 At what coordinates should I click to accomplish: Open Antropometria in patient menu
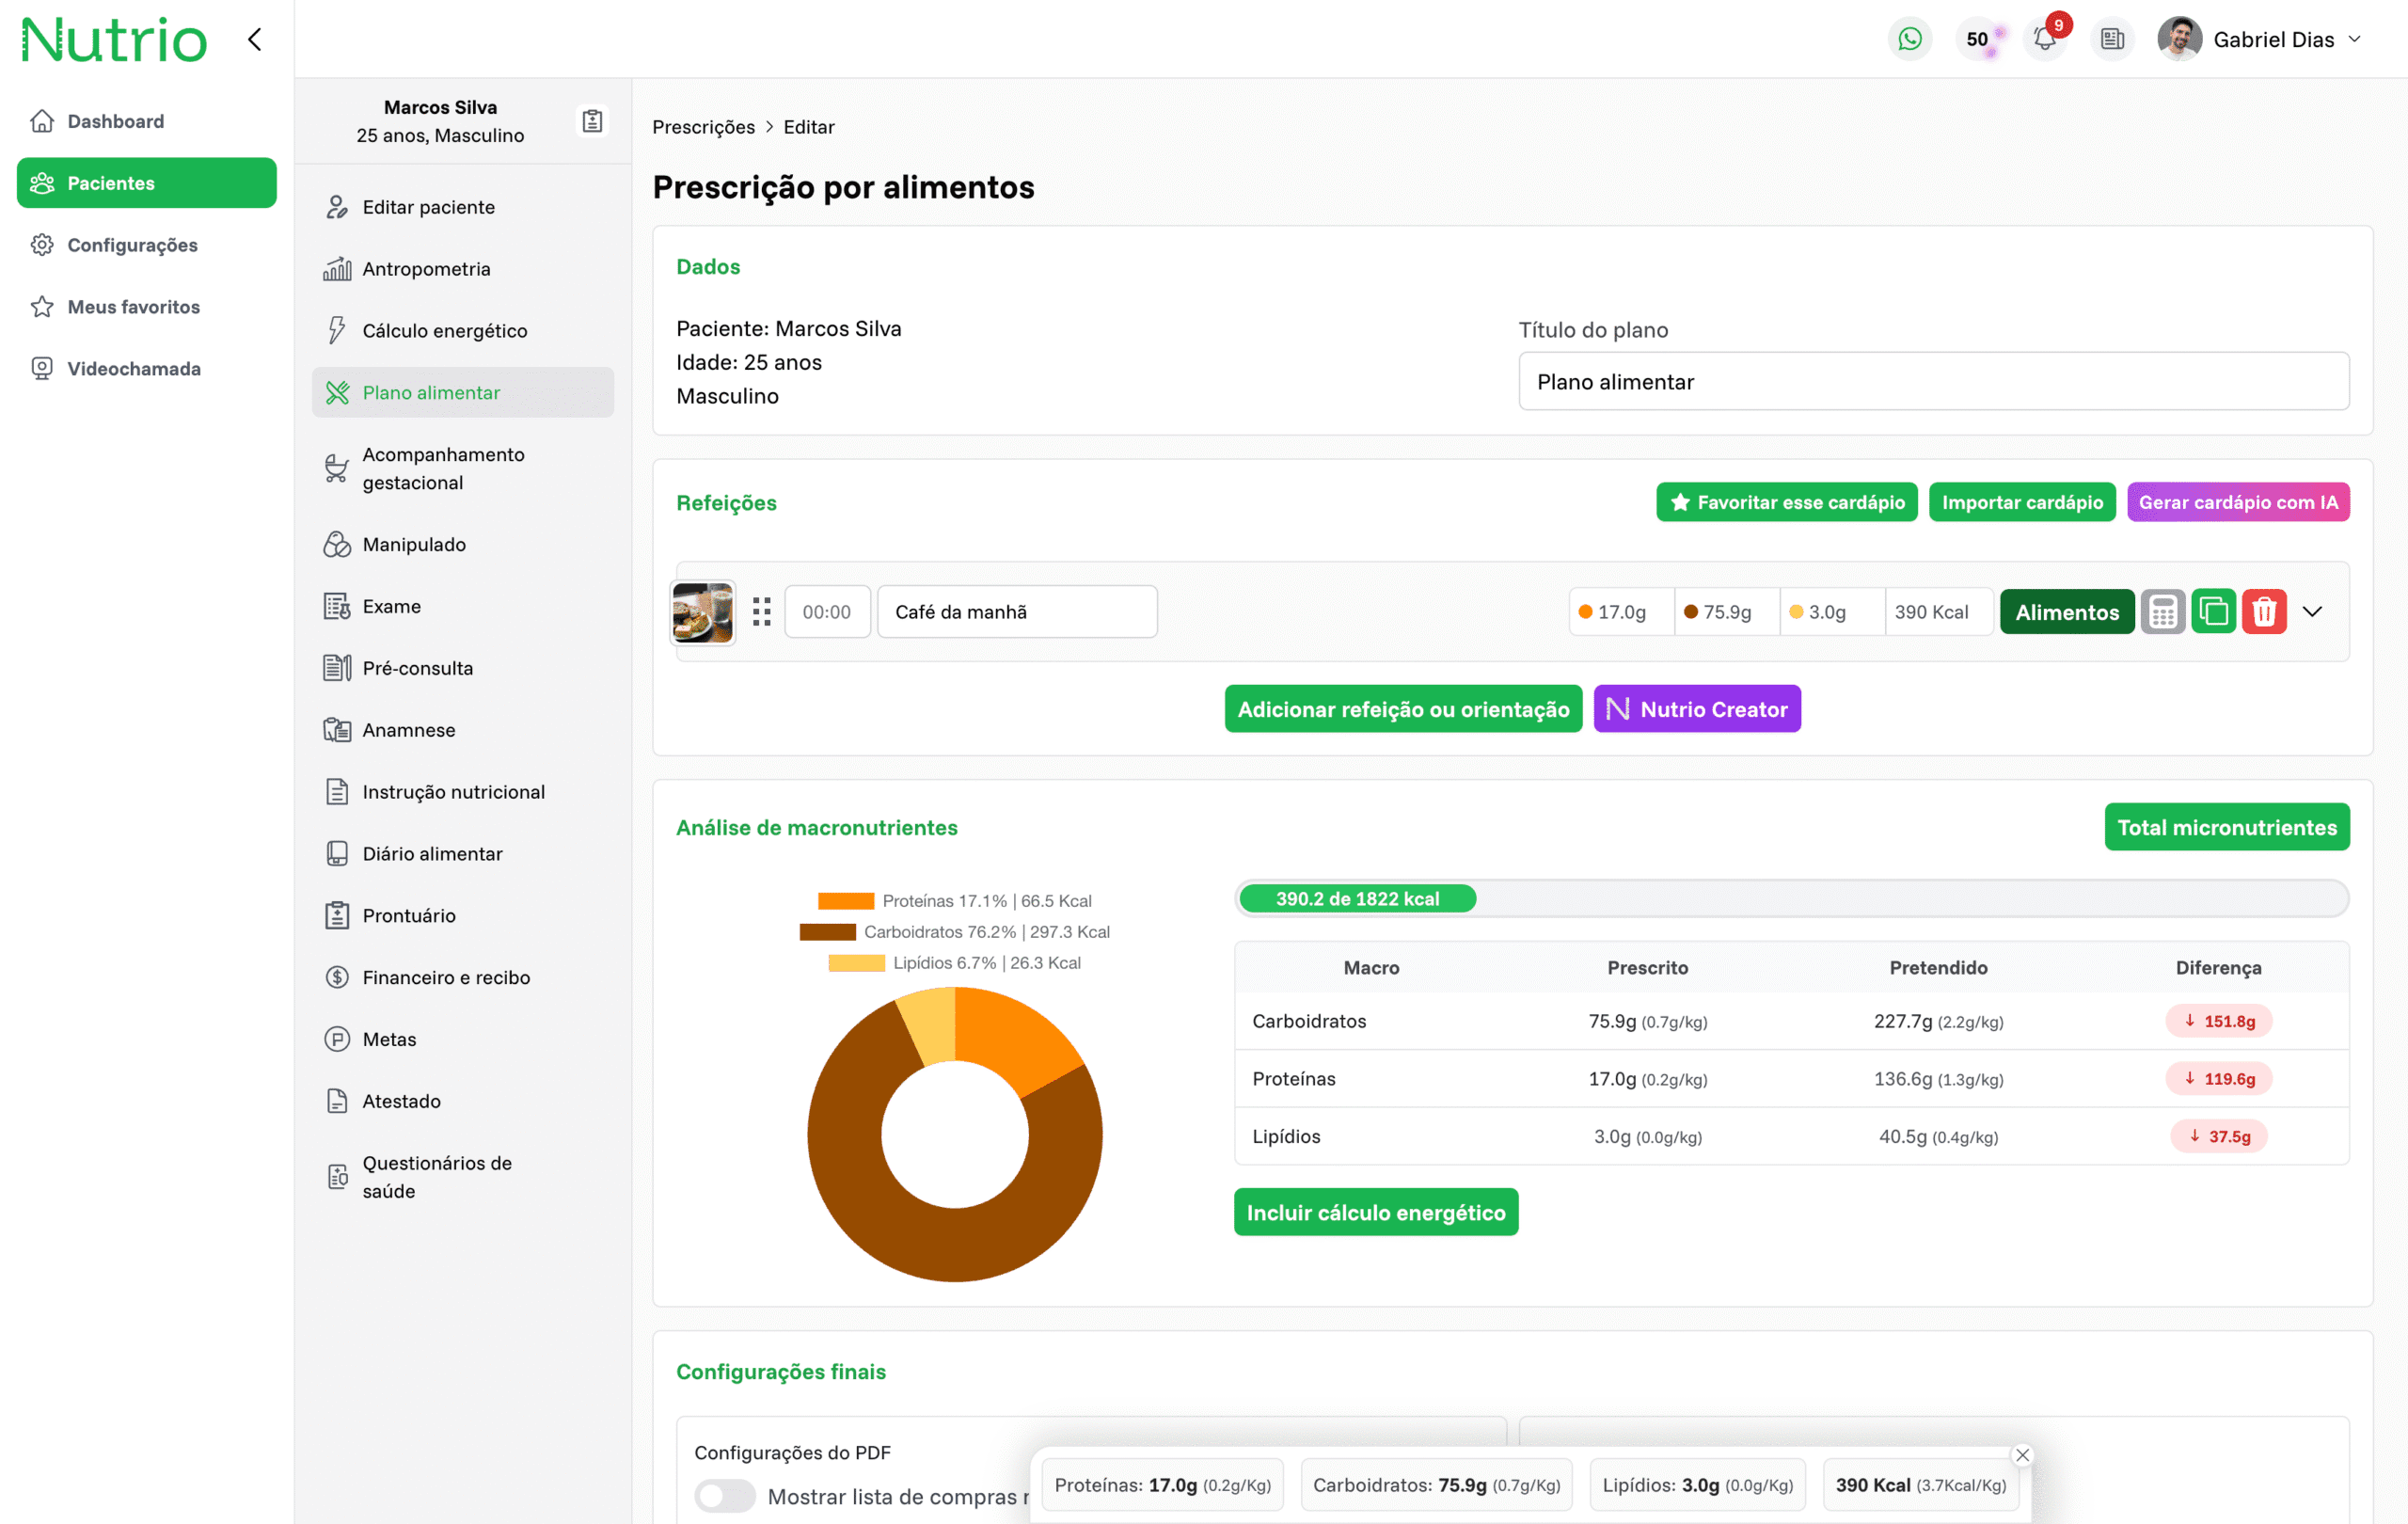[426, 269]
